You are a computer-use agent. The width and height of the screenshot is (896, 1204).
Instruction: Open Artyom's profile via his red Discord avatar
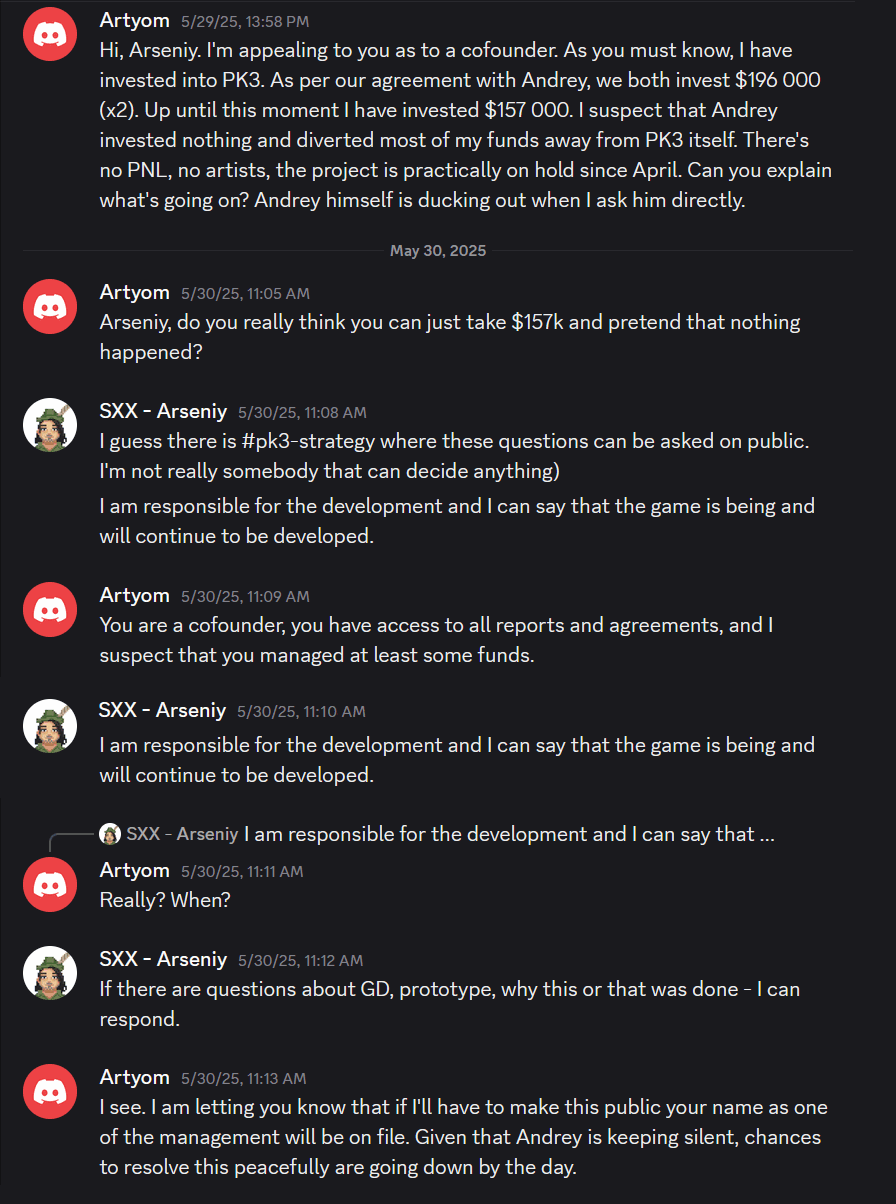click(x=49, y=33)
